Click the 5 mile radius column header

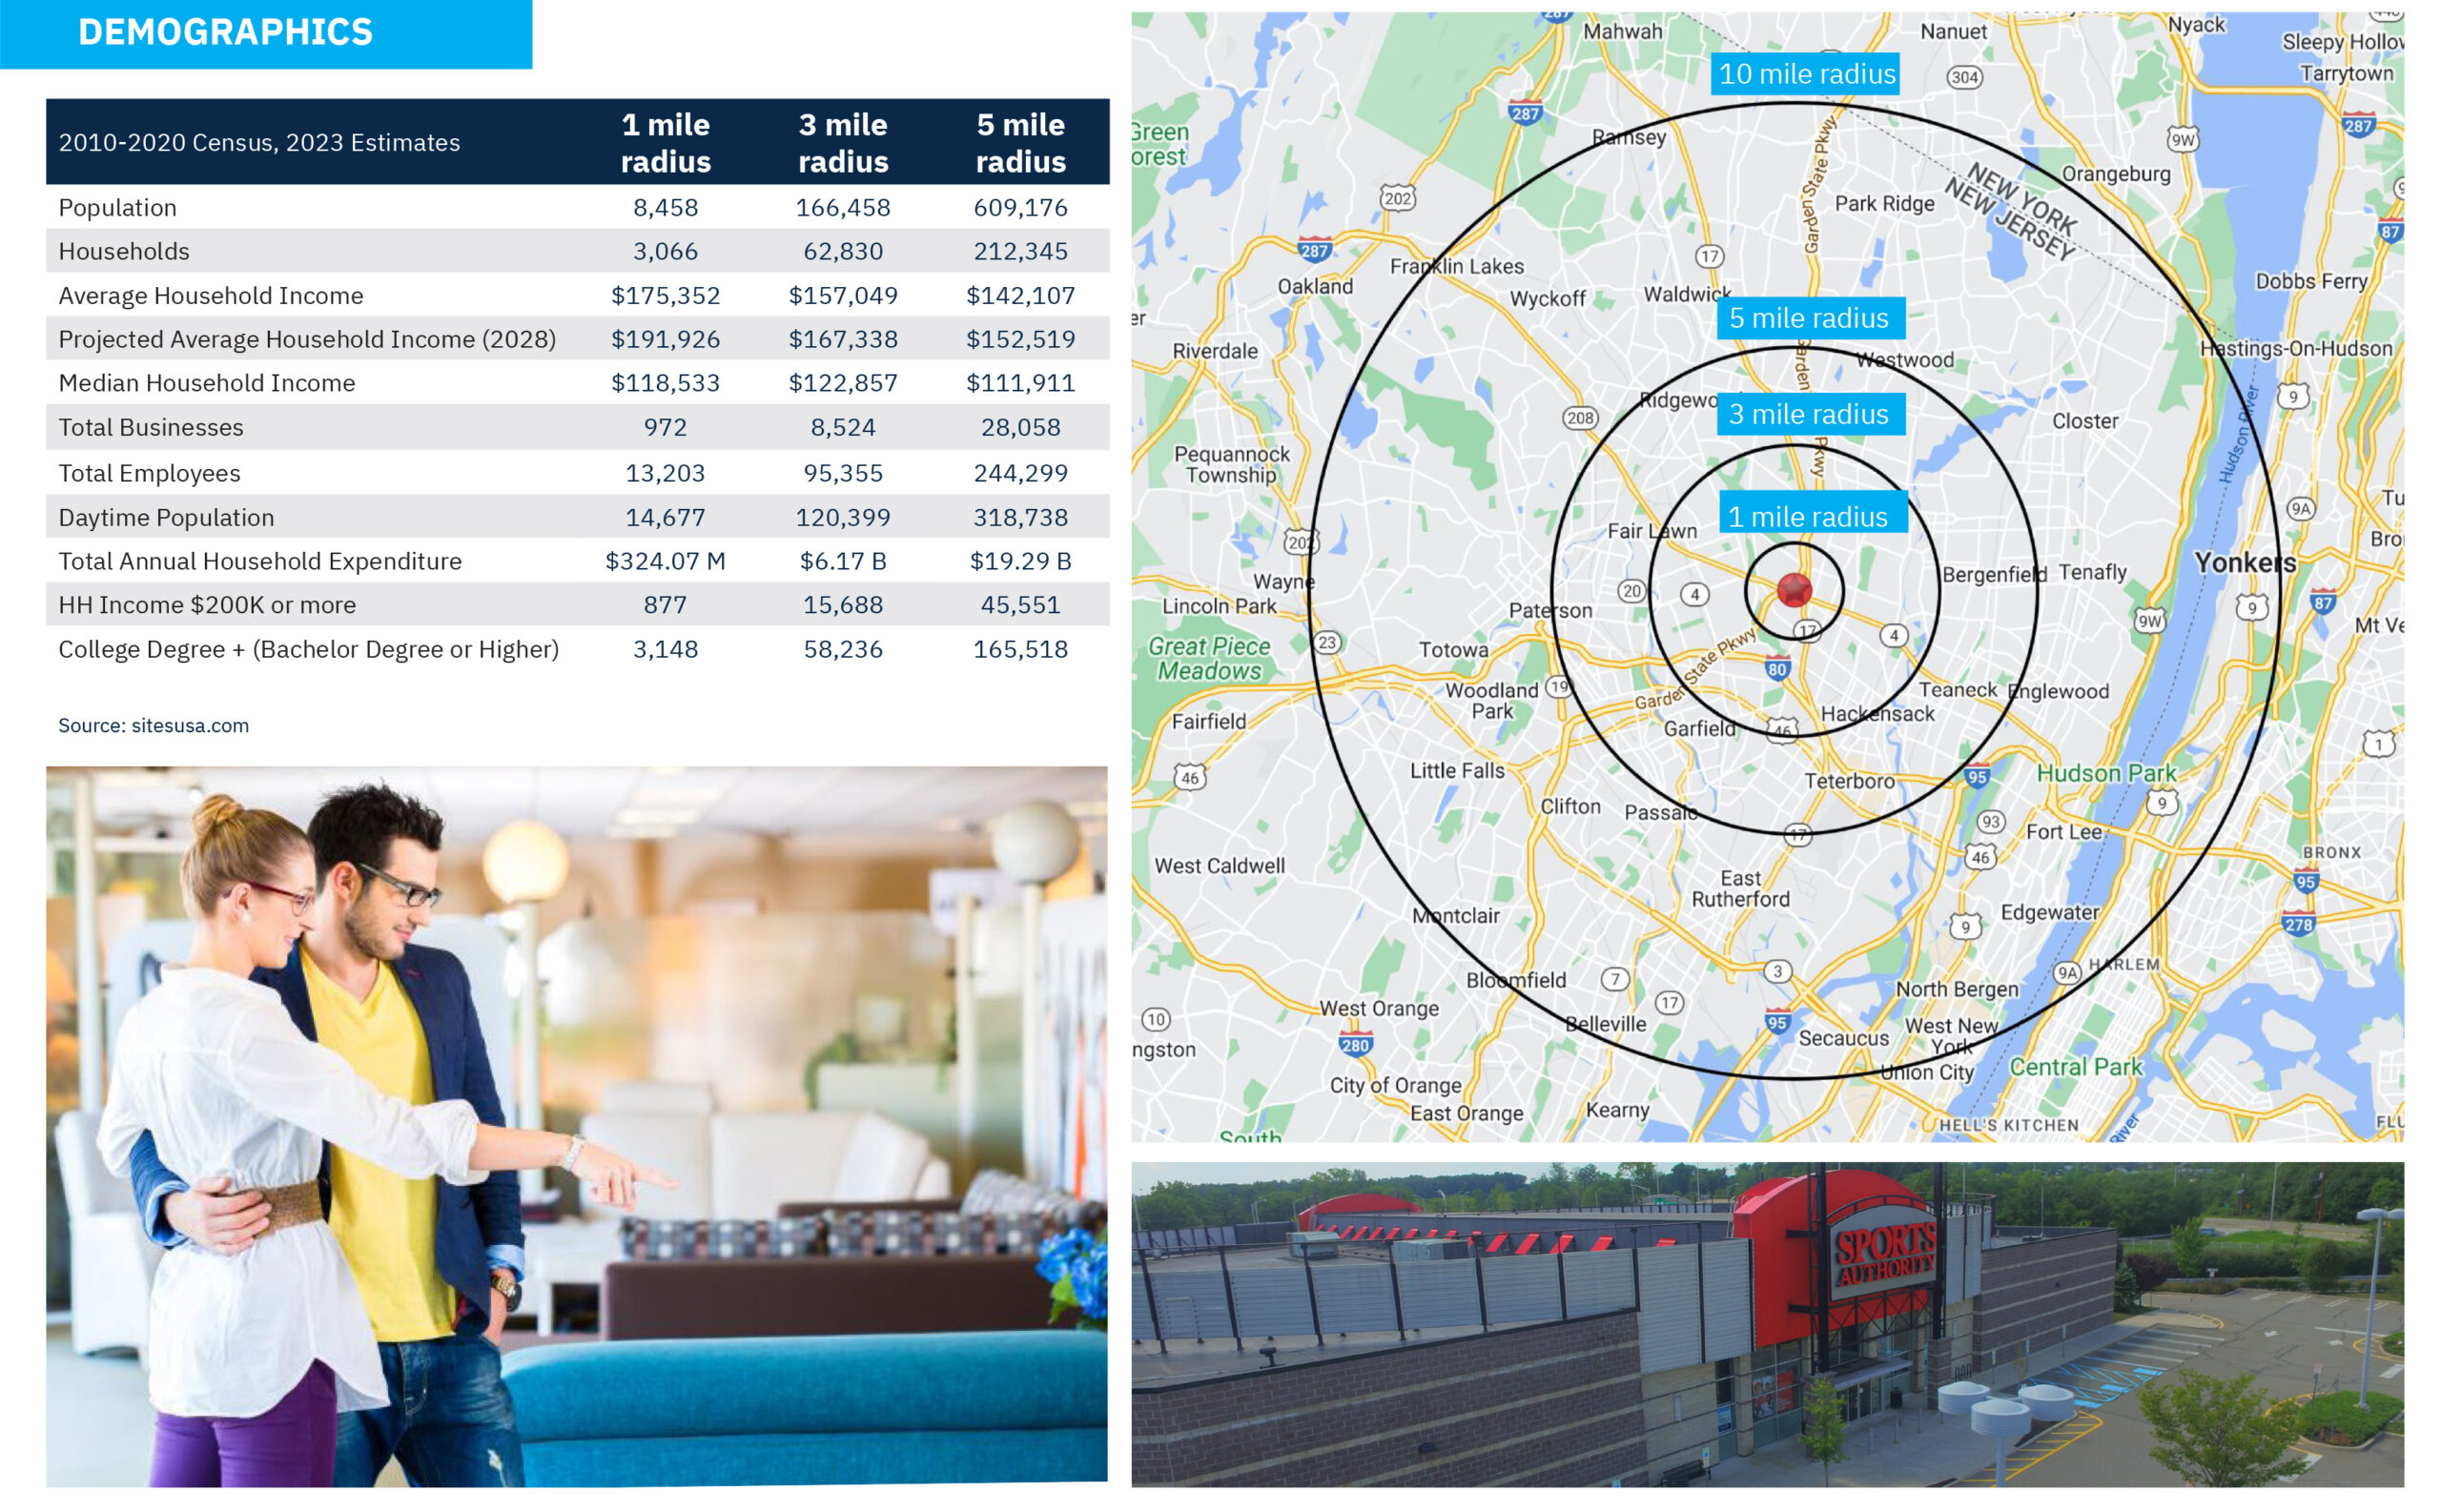tap(1020, 142)
